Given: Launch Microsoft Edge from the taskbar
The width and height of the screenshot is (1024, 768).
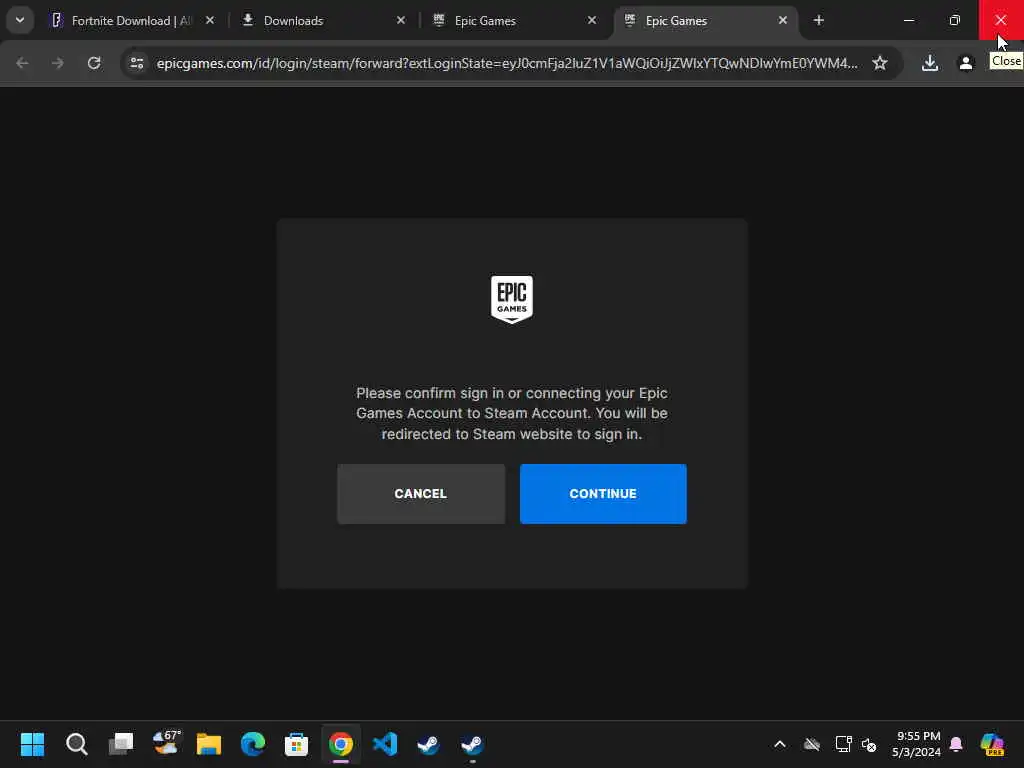Looking at the screenshot, I should tap(253, 744).
